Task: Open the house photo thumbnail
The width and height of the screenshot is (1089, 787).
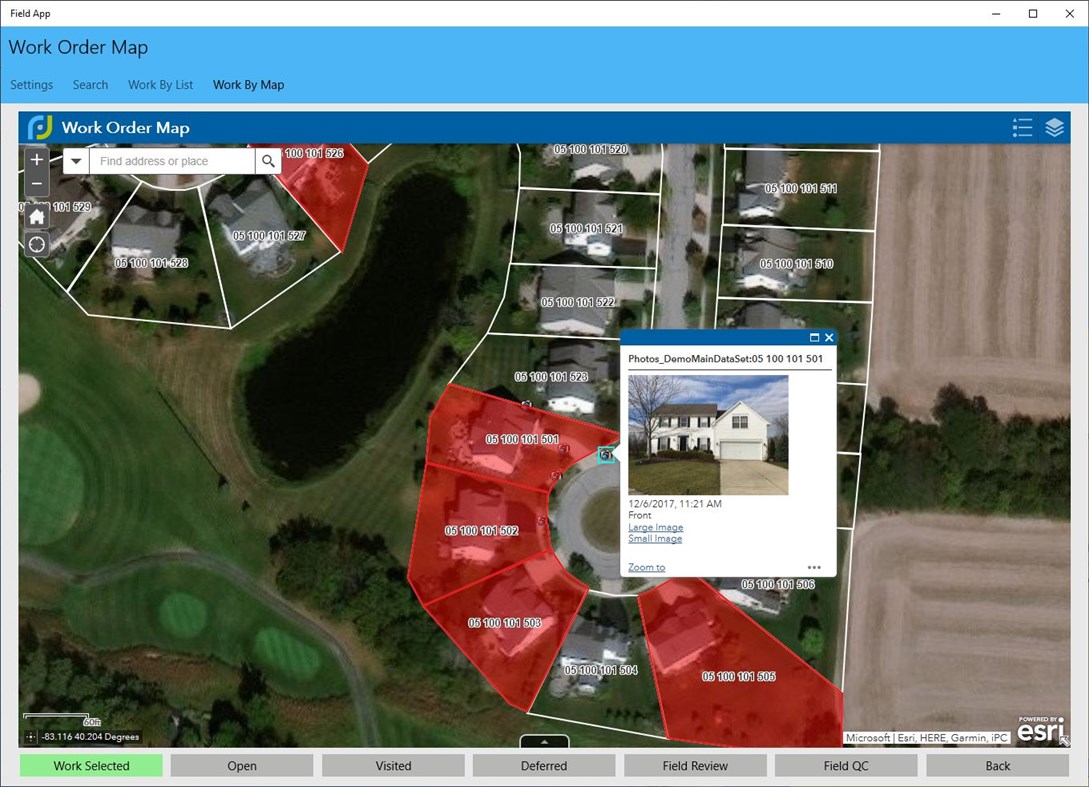Action: 707,435
